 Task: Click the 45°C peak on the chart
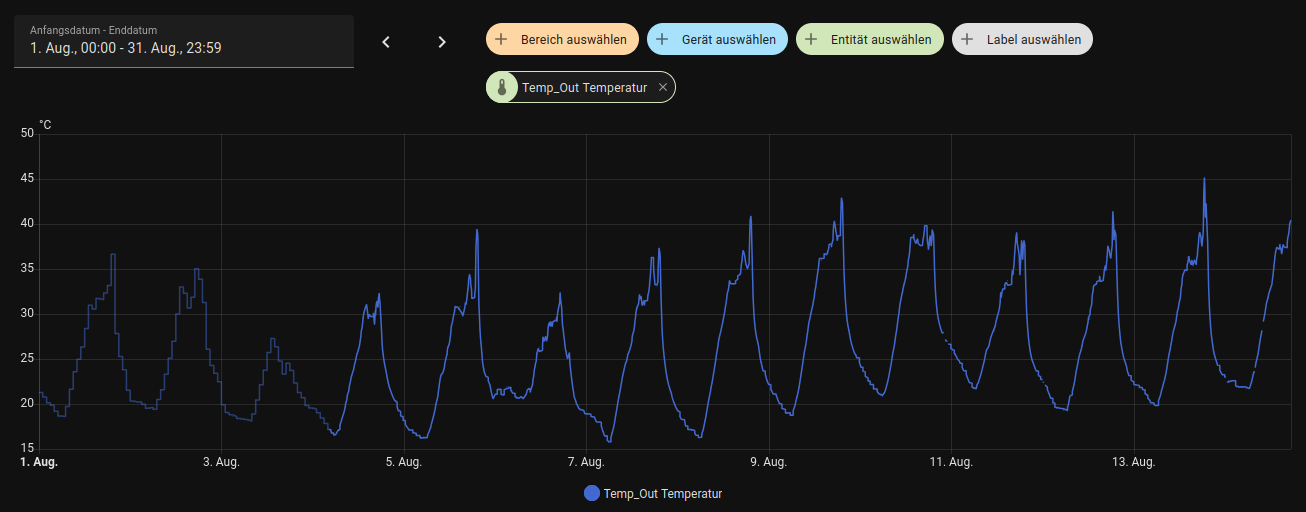click(1204, 180)
